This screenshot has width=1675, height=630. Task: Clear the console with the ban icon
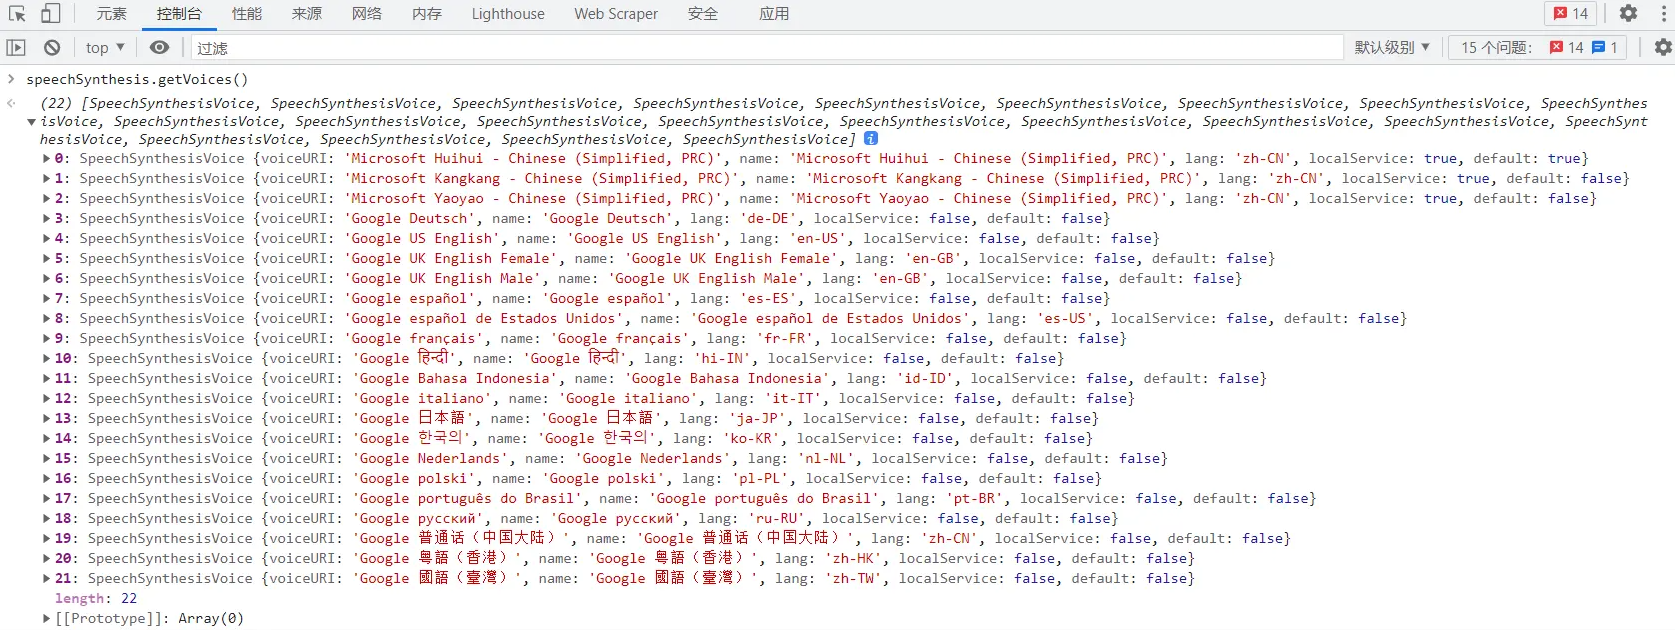(x=52, y=47)
